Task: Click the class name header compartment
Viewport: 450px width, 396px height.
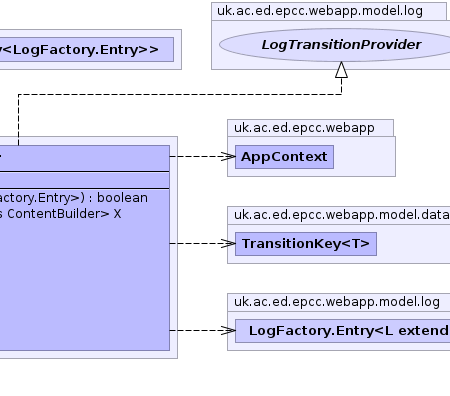Action: (85, 158)
